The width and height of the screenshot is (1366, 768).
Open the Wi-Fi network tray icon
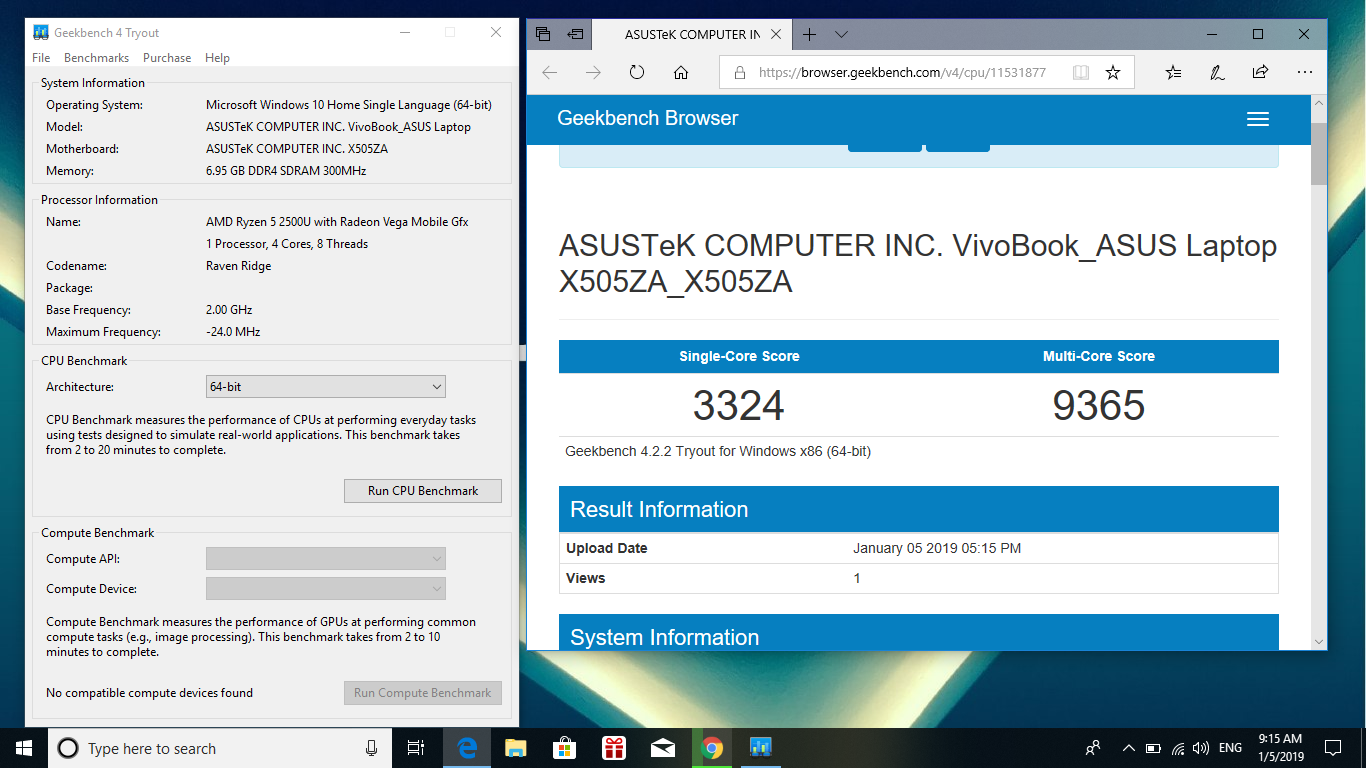[x=1178, y=748]
